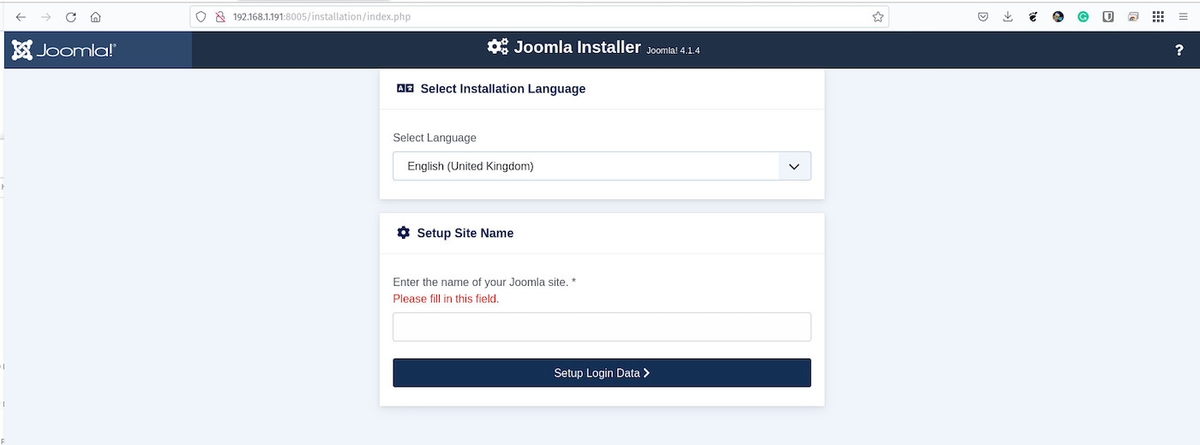Click the language icon beside Select Installation Language
This screenshot has height=445, width=1200.
coord(404,88)
